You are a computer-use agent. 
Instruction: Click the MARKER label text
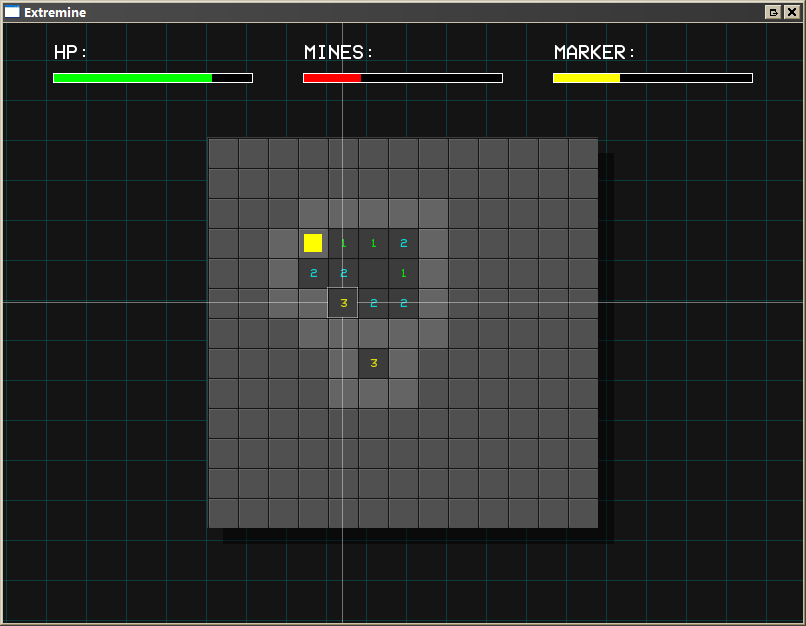click(594, 52)
